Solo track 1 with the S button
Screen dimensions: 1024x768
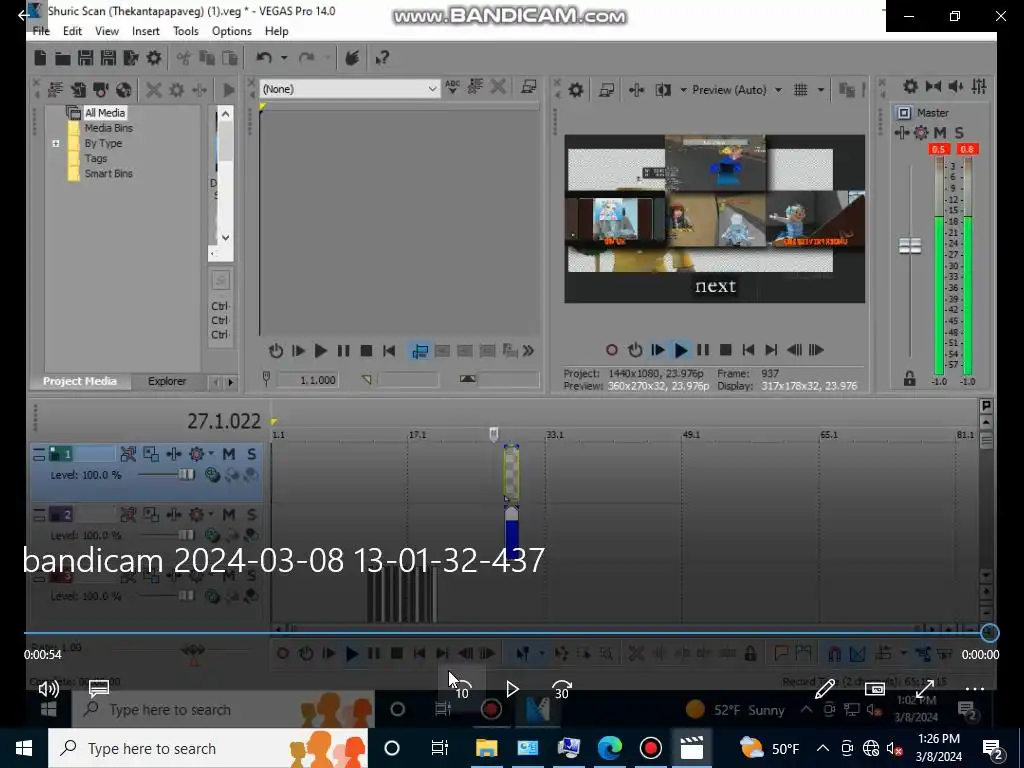251,454
